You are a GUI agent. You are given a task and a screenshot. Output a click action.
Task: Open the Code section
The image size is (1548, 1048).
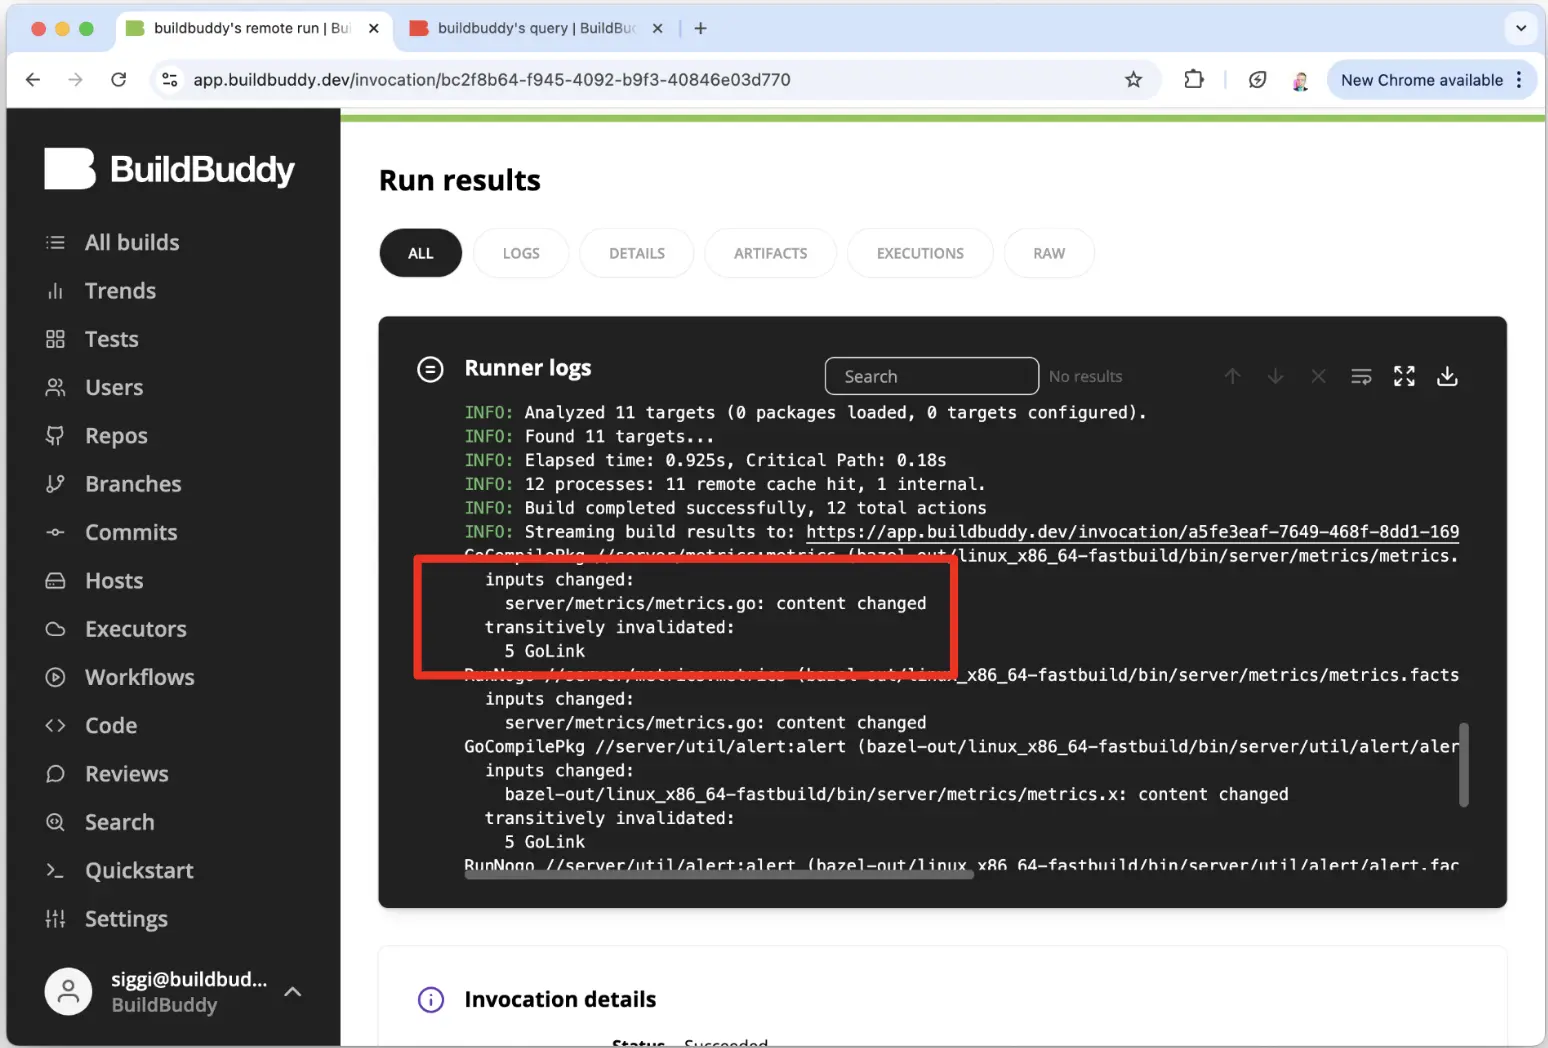click(110, 726)
